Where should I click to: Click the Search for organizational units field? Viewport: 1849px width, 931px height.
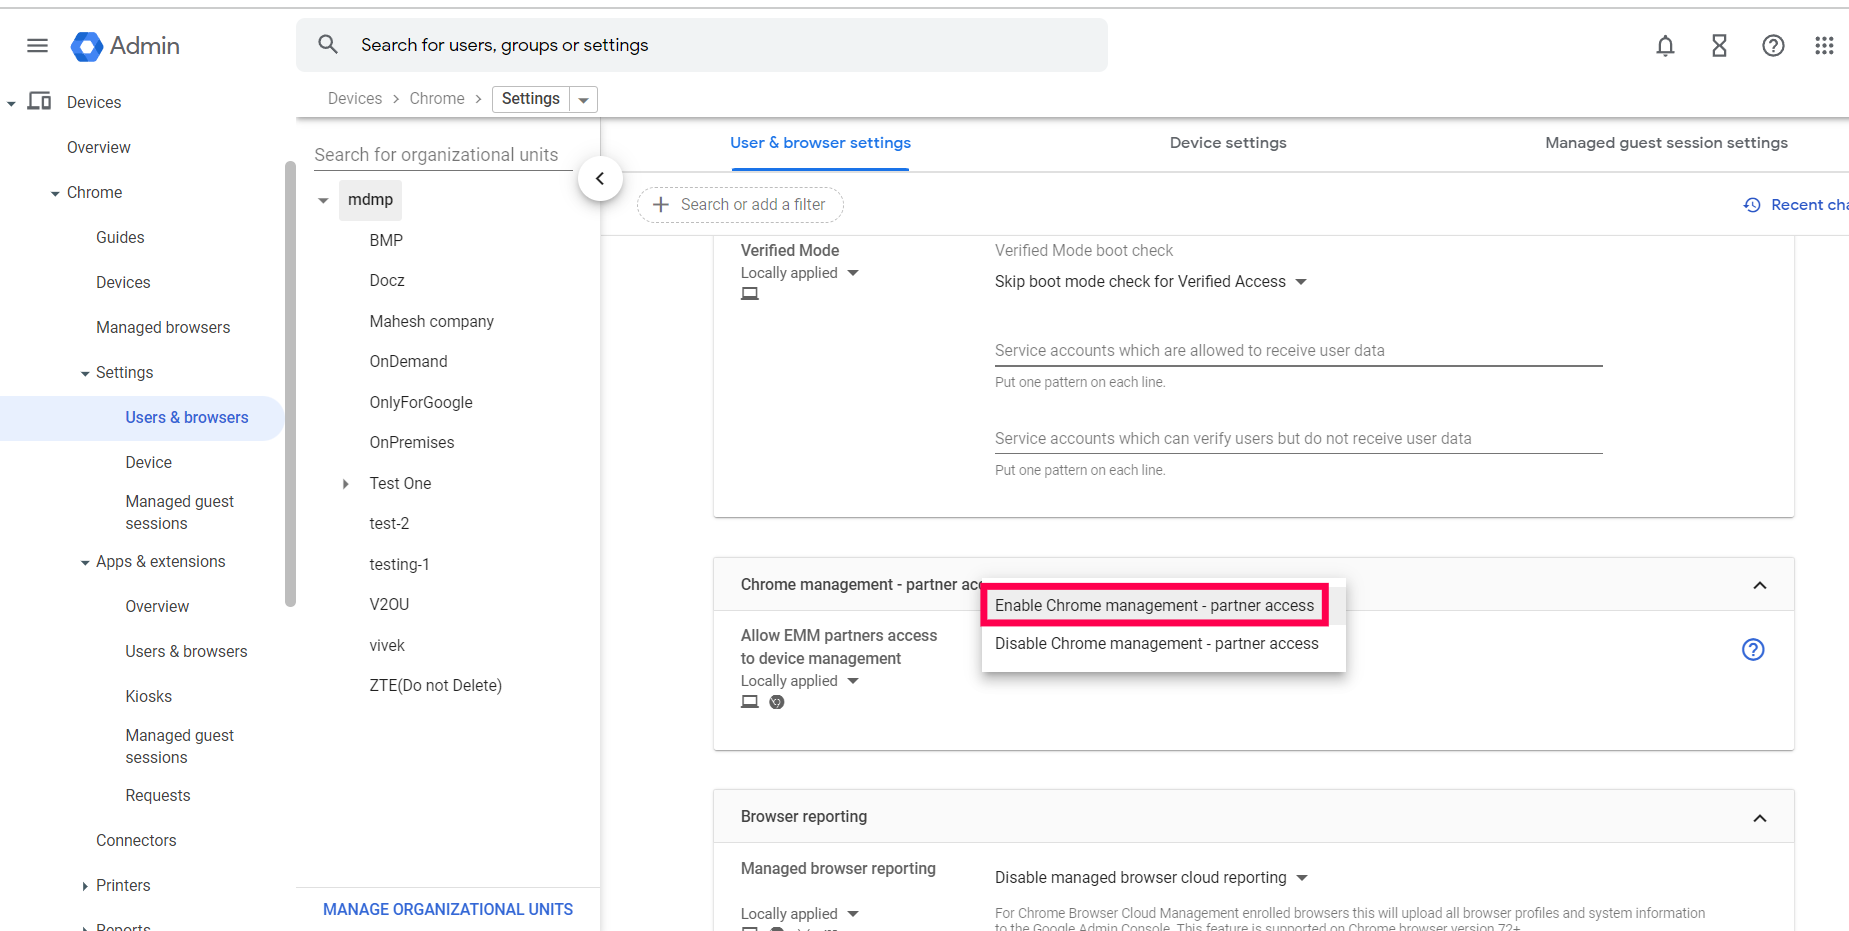point(437,155)
